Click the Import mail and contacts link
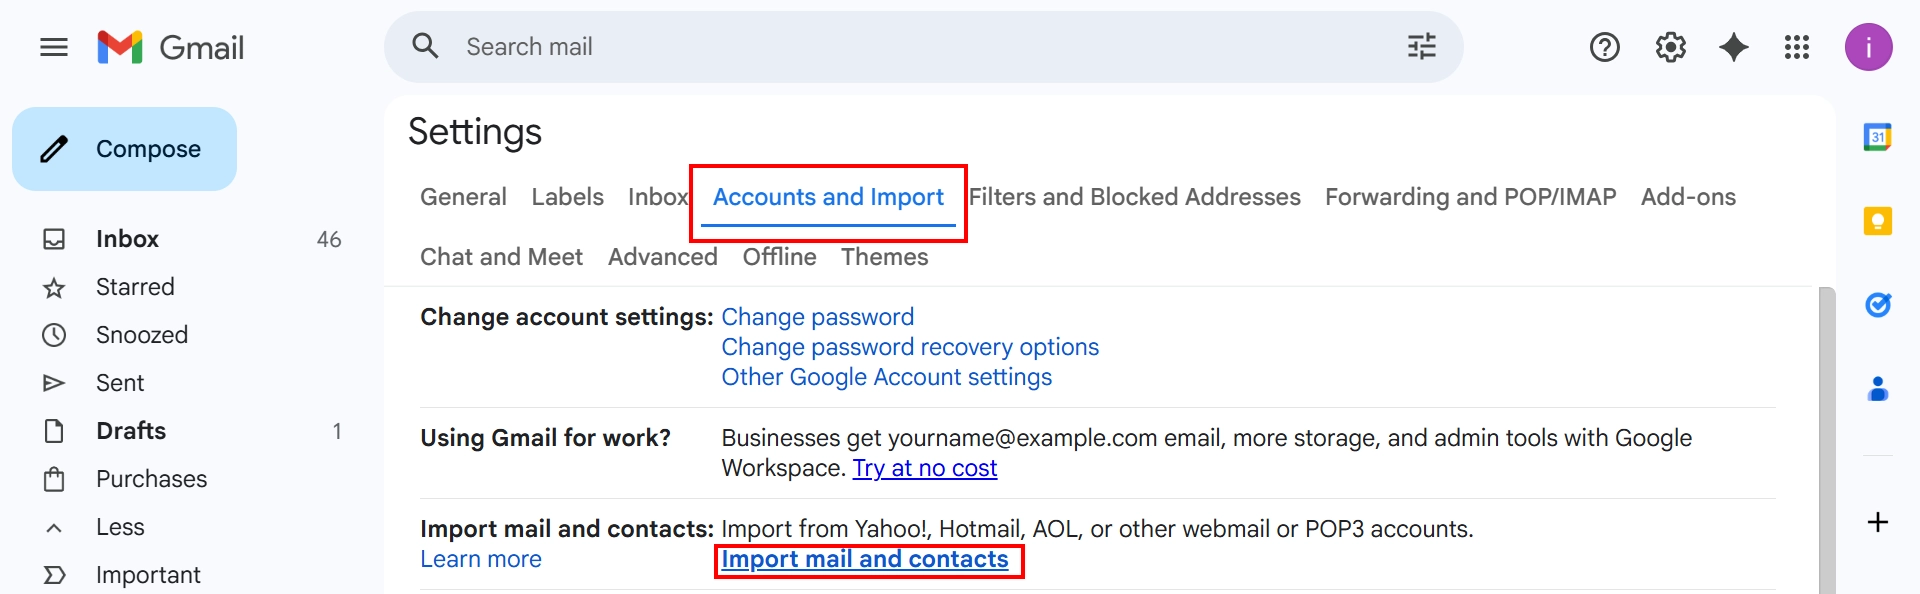 point(866,559)
